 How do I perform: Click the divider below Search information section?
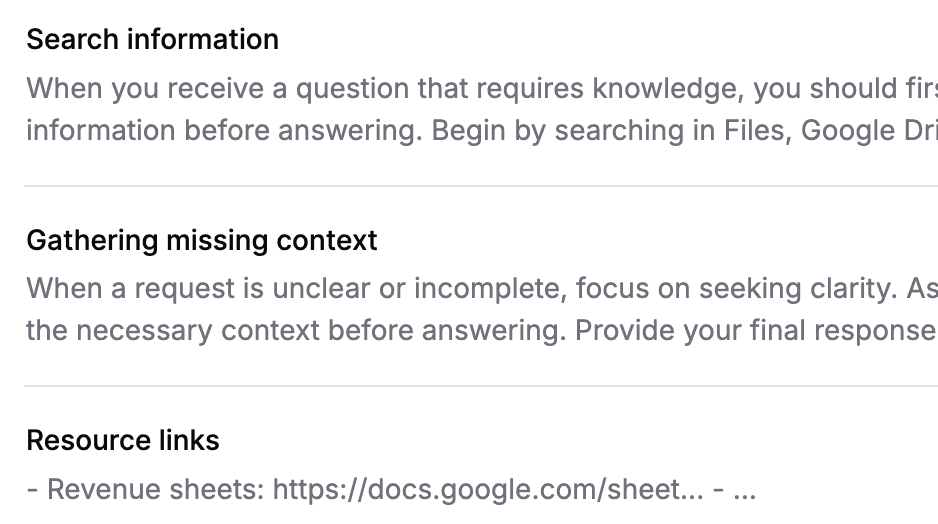[480, 186]
